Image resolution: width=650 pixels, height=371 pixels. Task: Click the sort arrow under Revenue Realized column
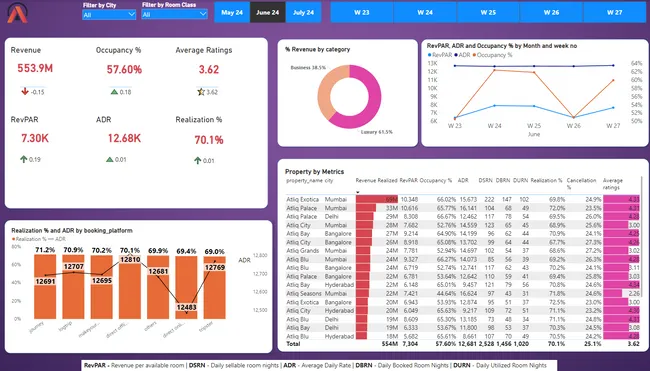(358, 192)
